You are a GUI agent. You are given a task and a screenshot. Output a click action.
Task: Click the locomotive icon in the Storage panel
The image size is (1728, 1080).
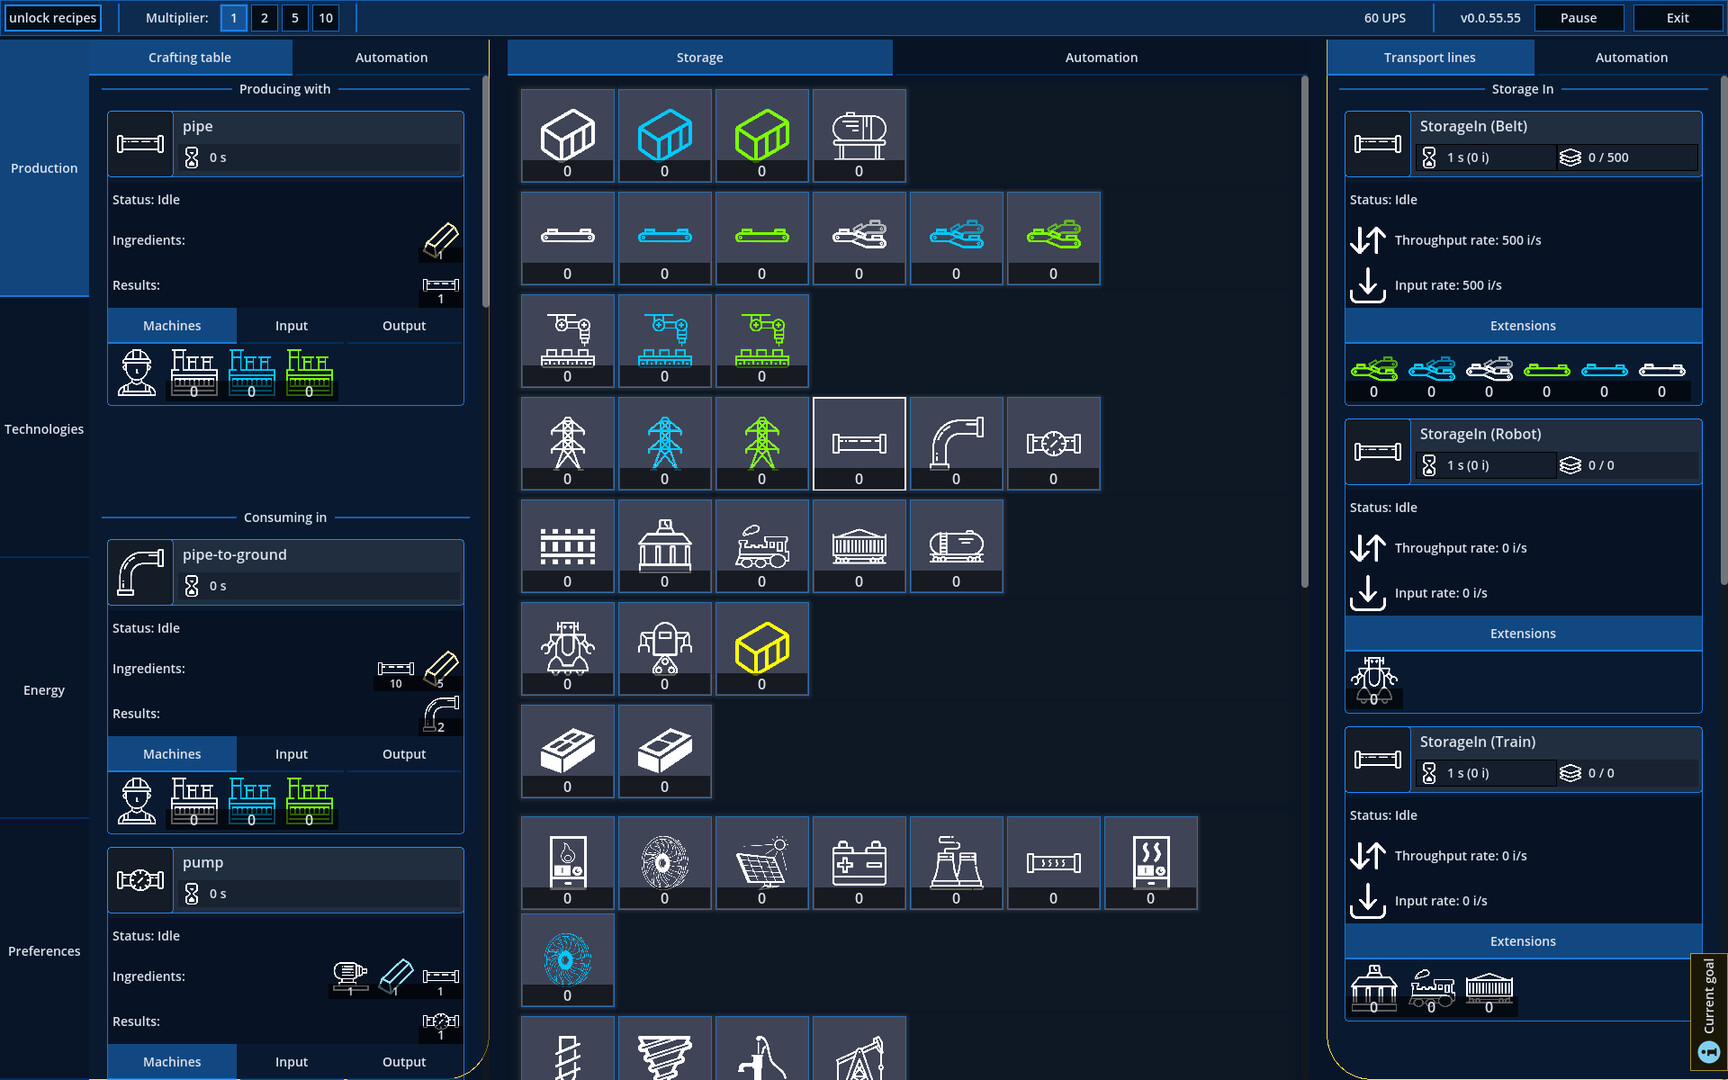pos(762,546)
